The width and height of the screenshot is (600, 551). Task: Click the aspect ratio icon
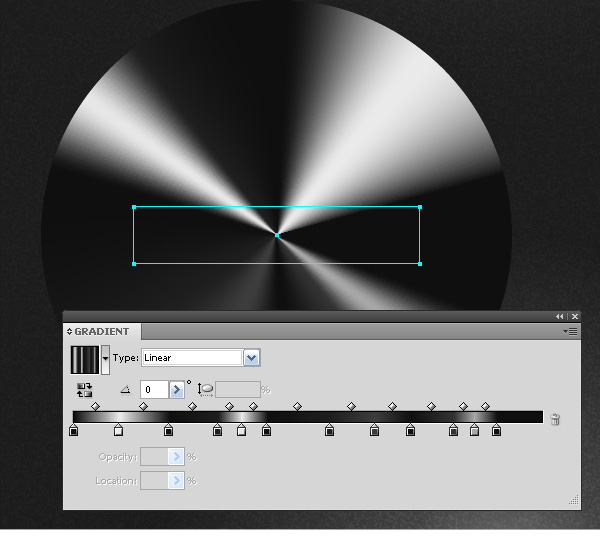[205, 390]
